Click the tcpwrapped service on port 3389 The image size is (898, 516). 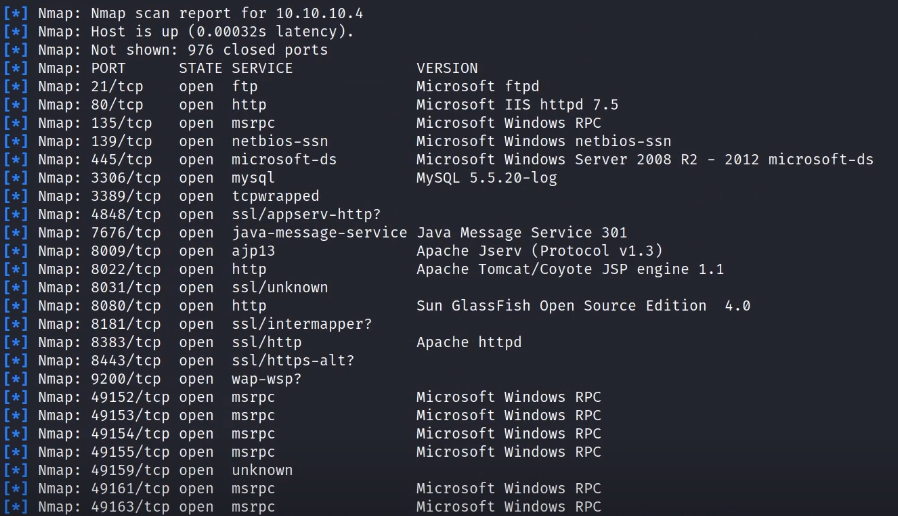[x=275, y=196]
